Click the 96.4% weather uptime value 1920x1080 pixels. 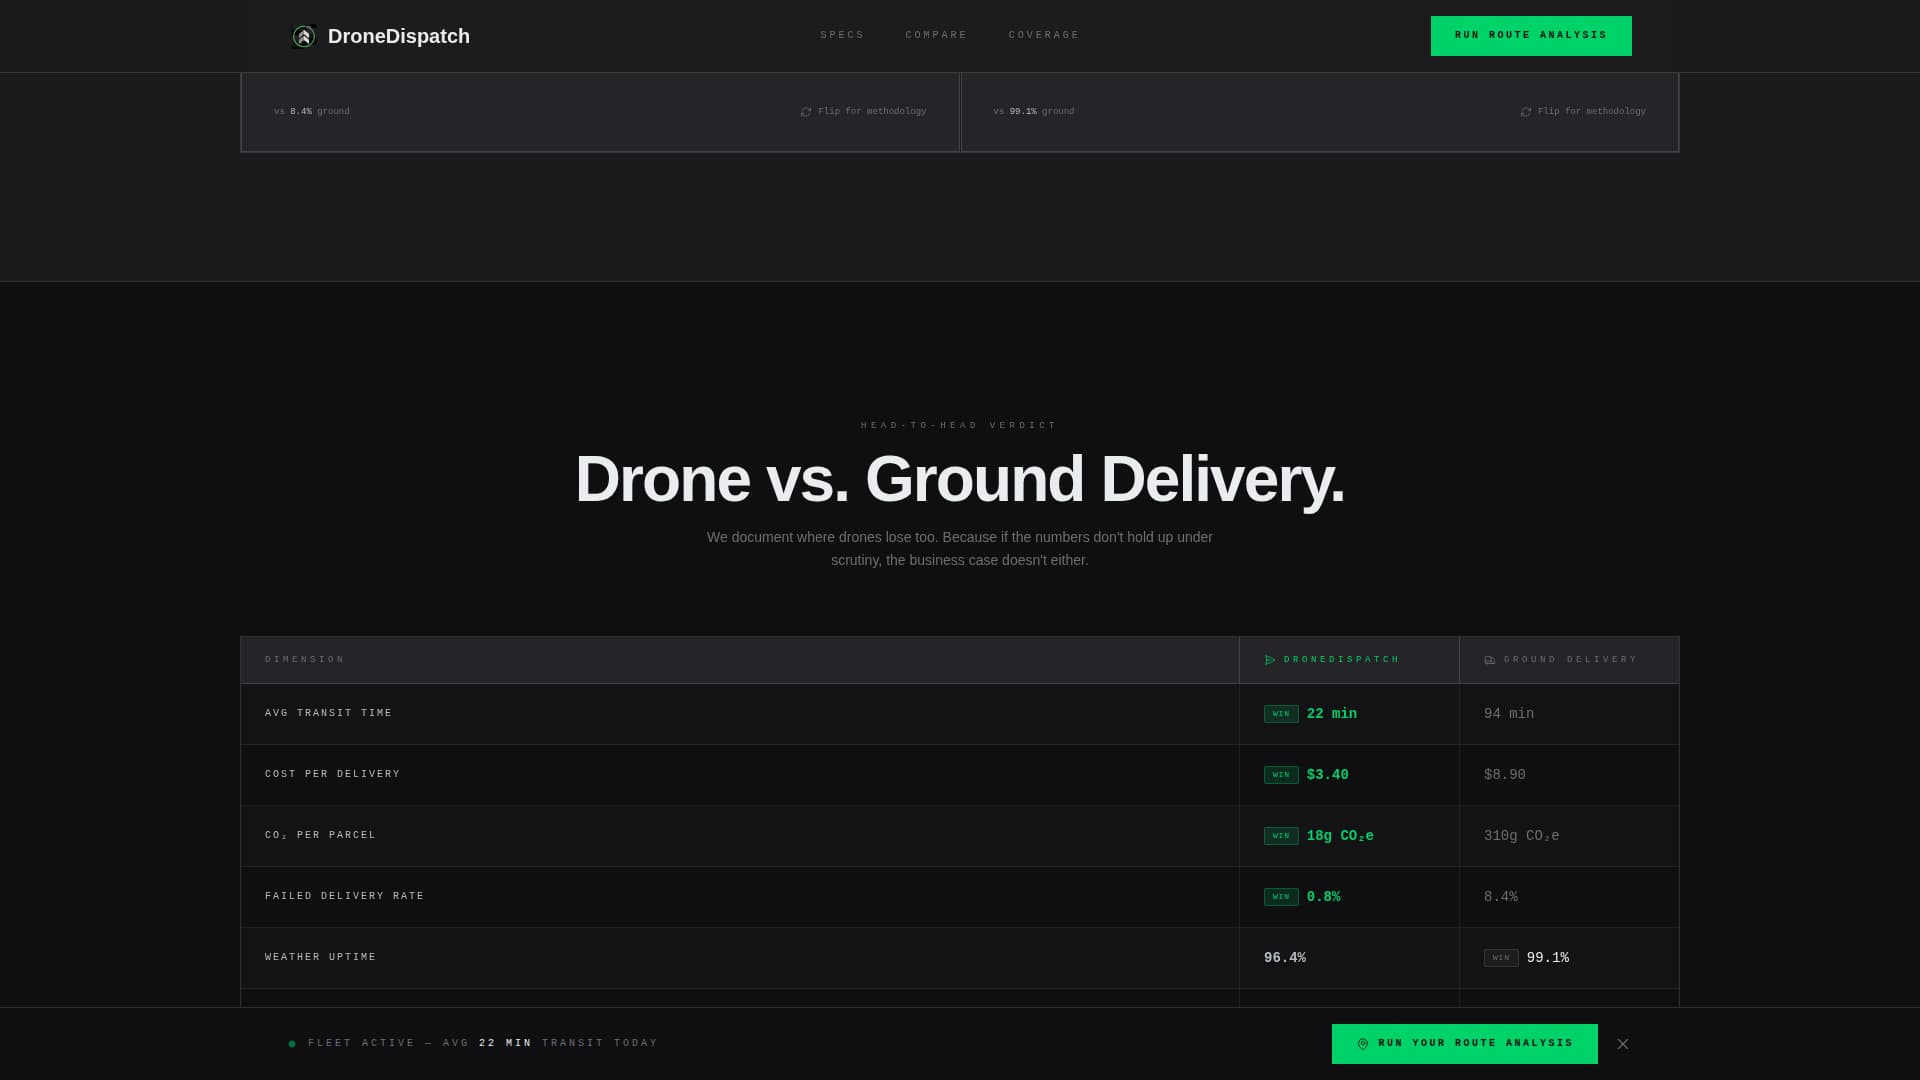1285,958
